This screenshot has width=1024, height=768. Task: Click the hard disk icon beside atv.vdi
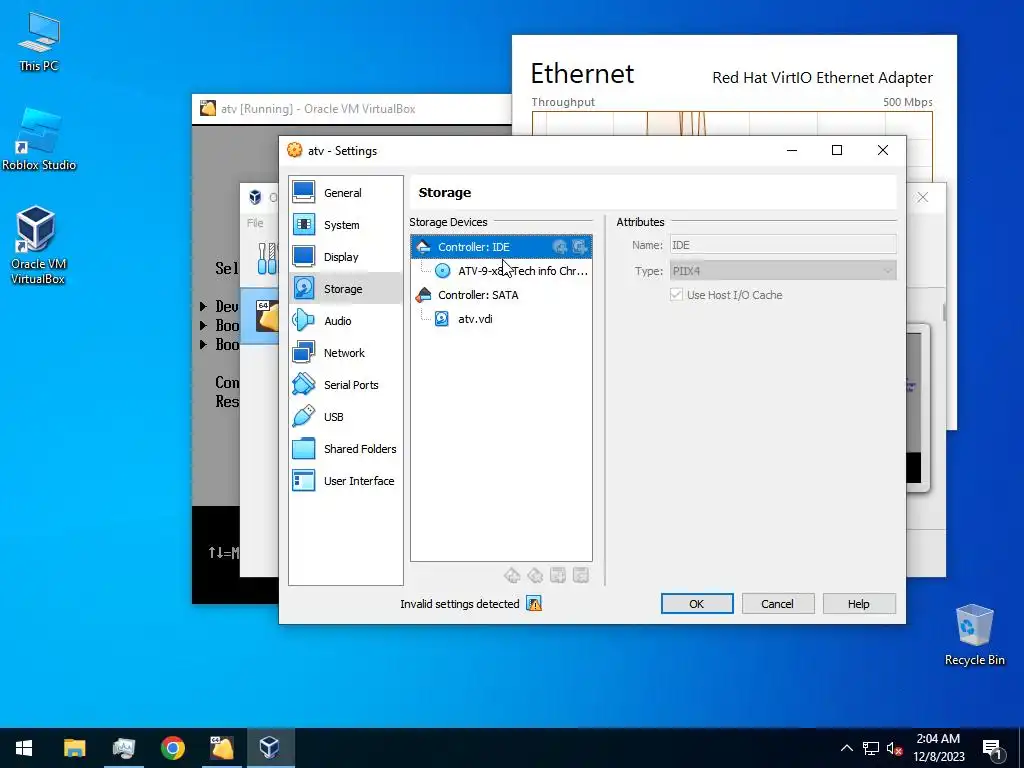442,319
